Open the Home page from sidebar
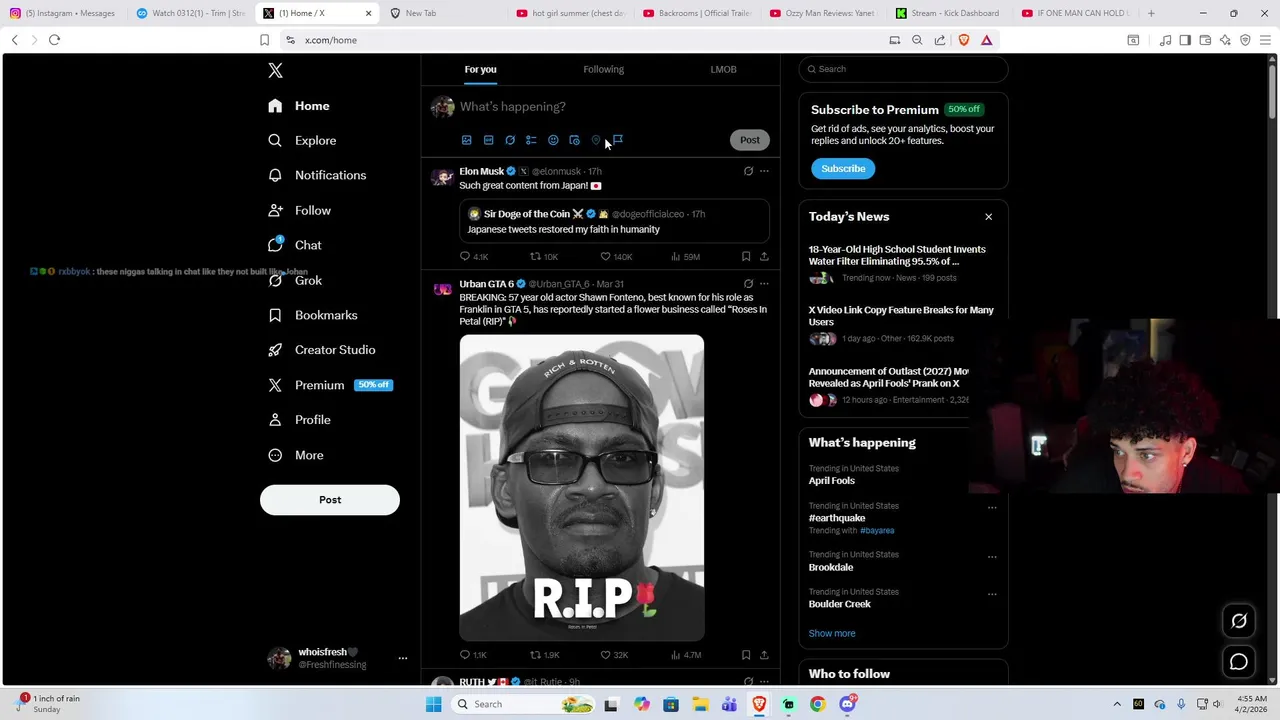The height and width of the screenshot is (720, 1280). pyautogui.click(x=299, y=106)
